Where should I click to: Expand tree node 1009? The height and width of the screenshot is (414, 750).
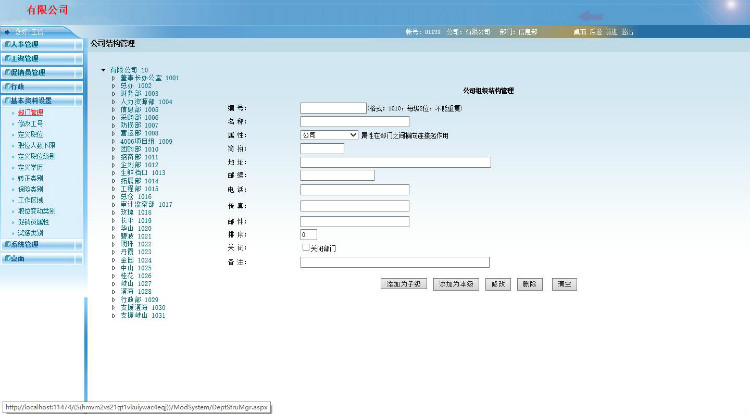coord(113,141)
